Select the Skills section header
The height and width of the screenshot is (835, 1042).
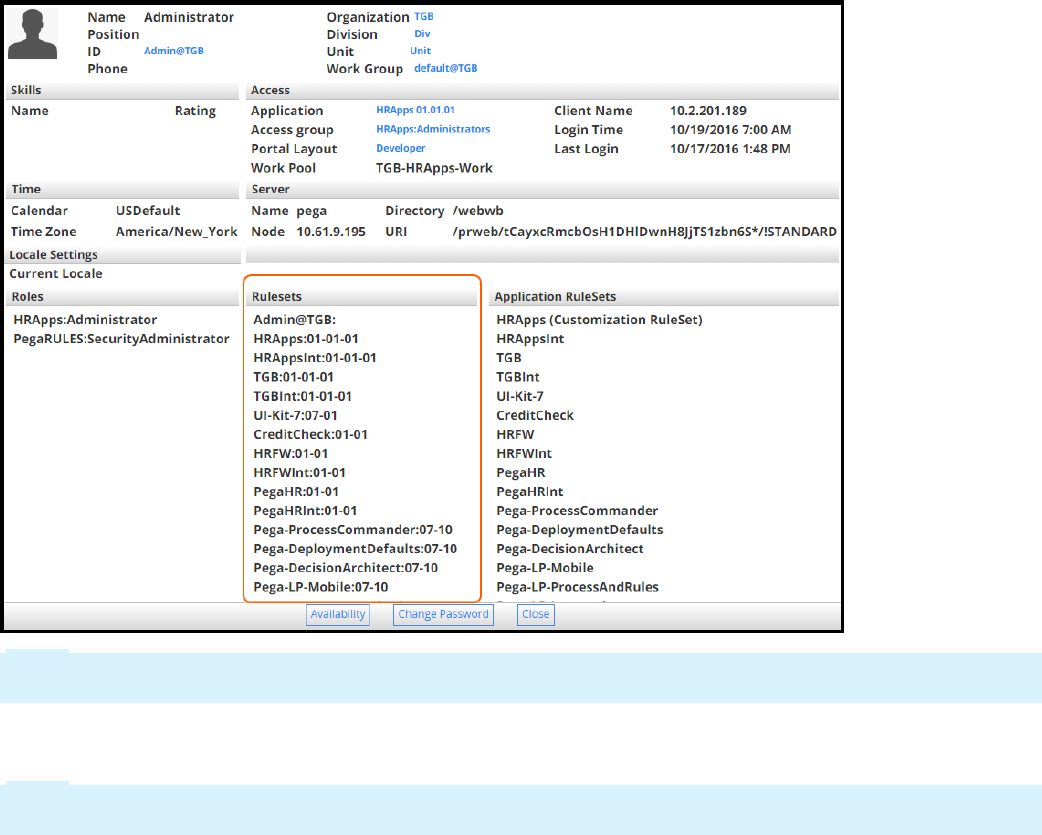122,90
